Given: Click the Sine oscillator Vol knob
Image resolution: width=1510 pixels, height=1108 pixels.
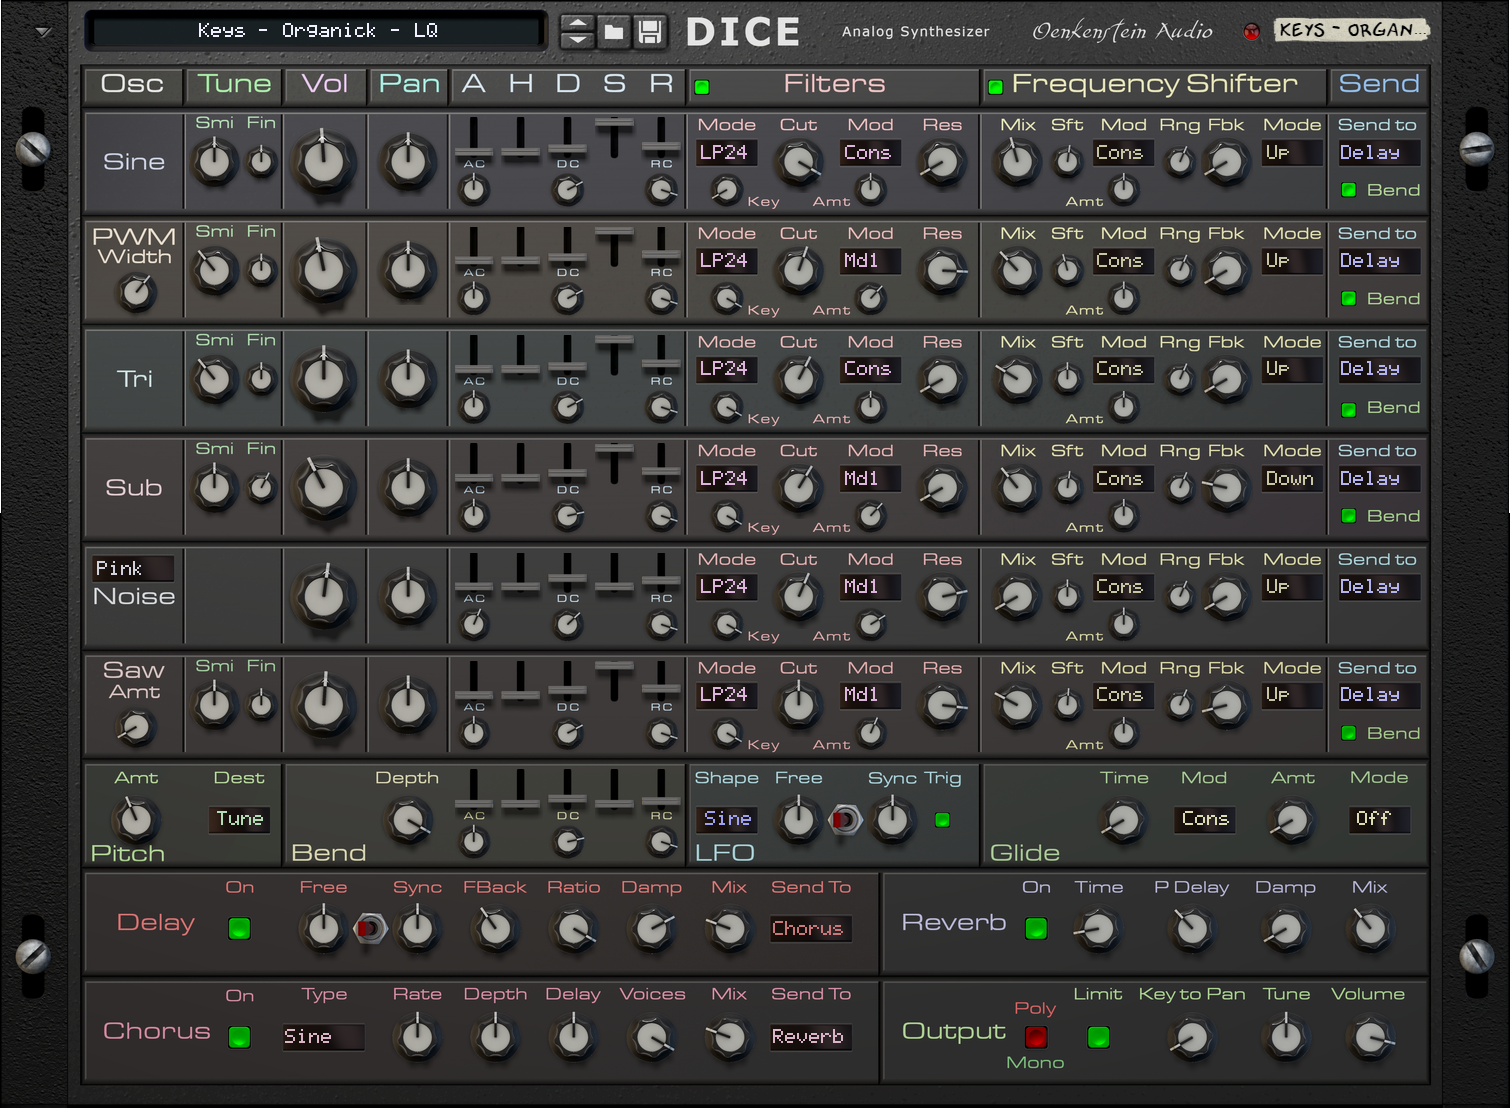Looking at the screenshot, I should pos(323,162).
